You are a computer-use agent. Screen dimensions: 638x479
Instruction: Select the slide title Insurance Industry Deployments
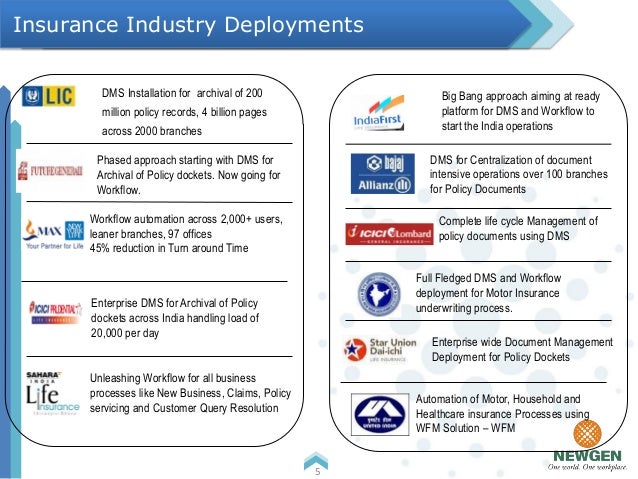188,24
